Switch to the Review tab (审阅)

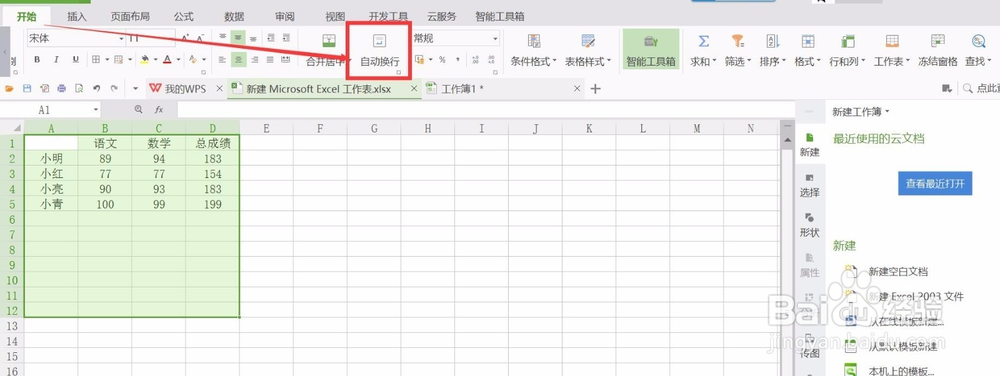click(284, 17)
